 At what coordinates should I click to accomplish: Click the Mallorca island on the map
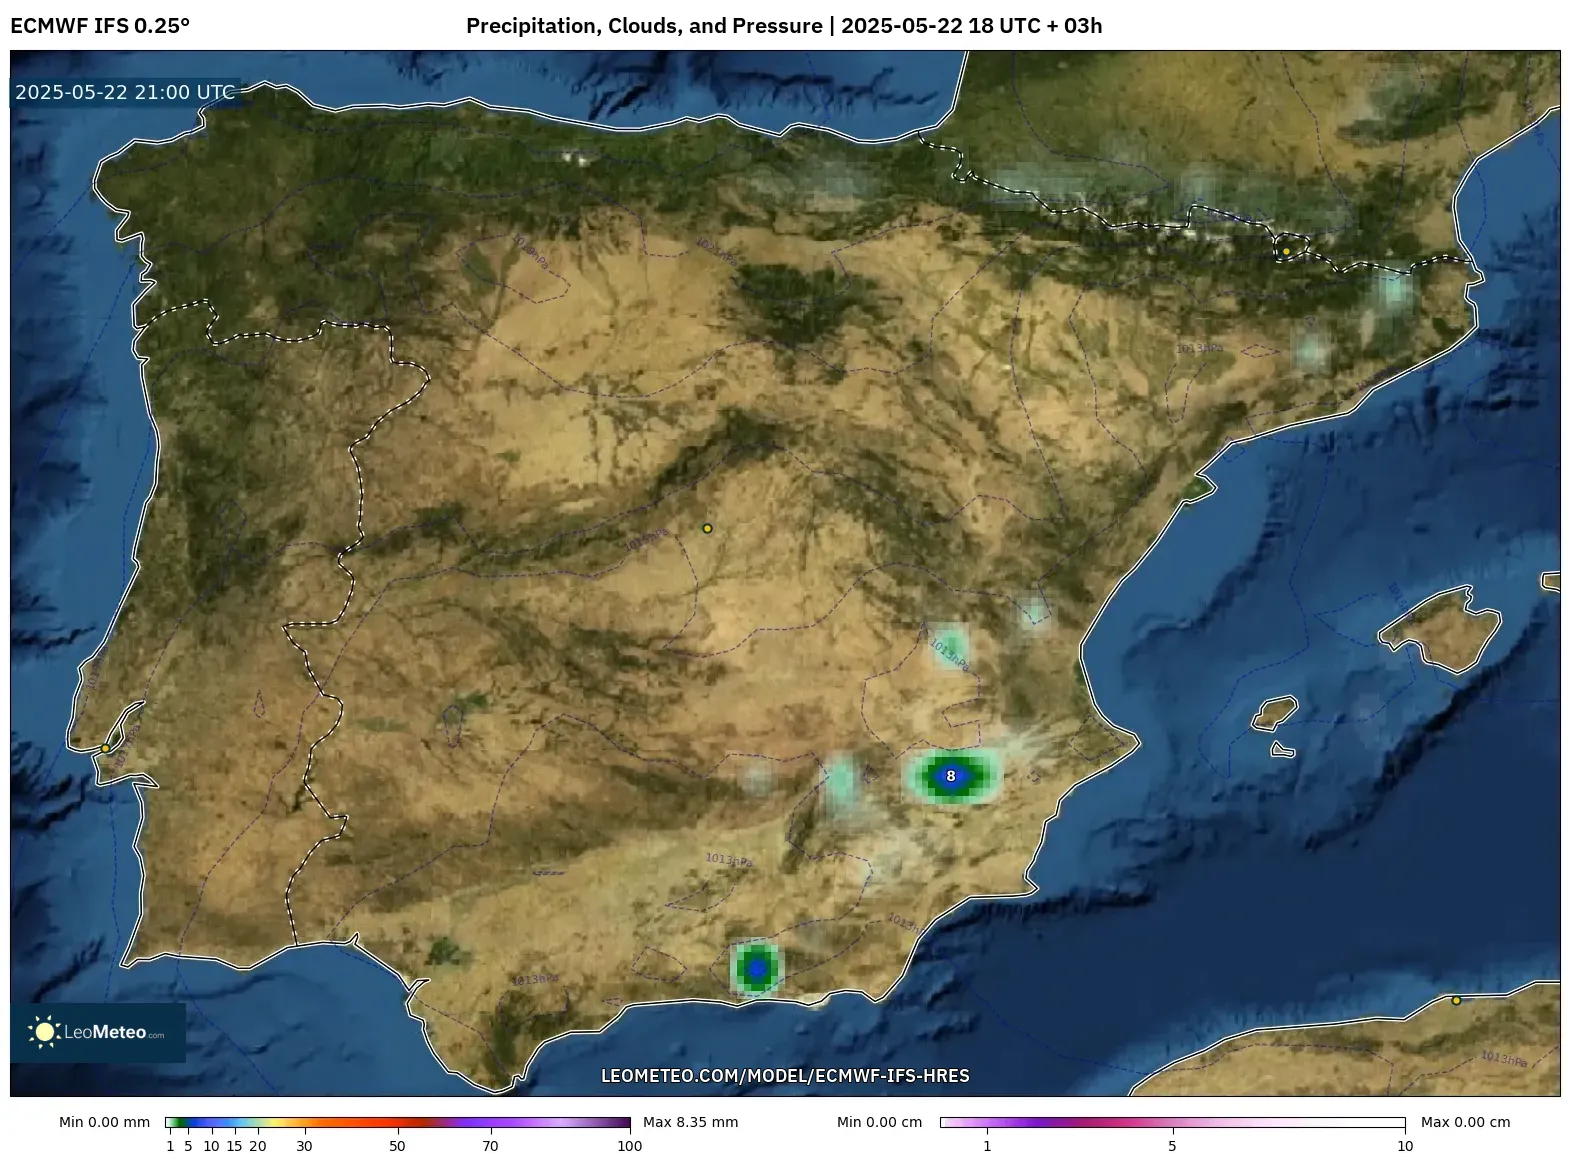1440,630
